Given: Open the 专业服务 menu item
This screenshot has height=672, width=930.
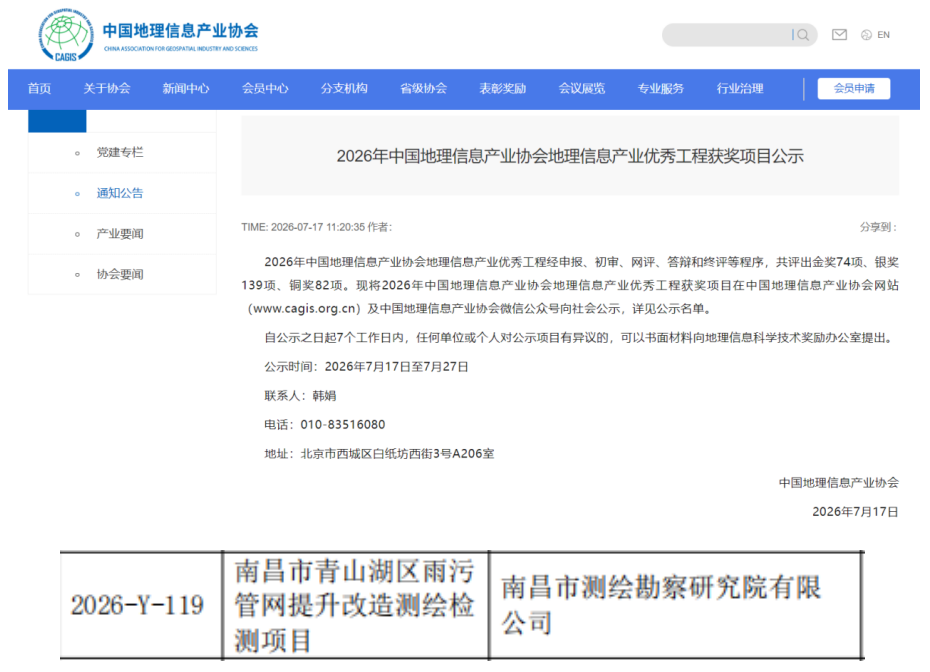Looking at the screenshot, I should pyautogui.click(x=661, y=88).
